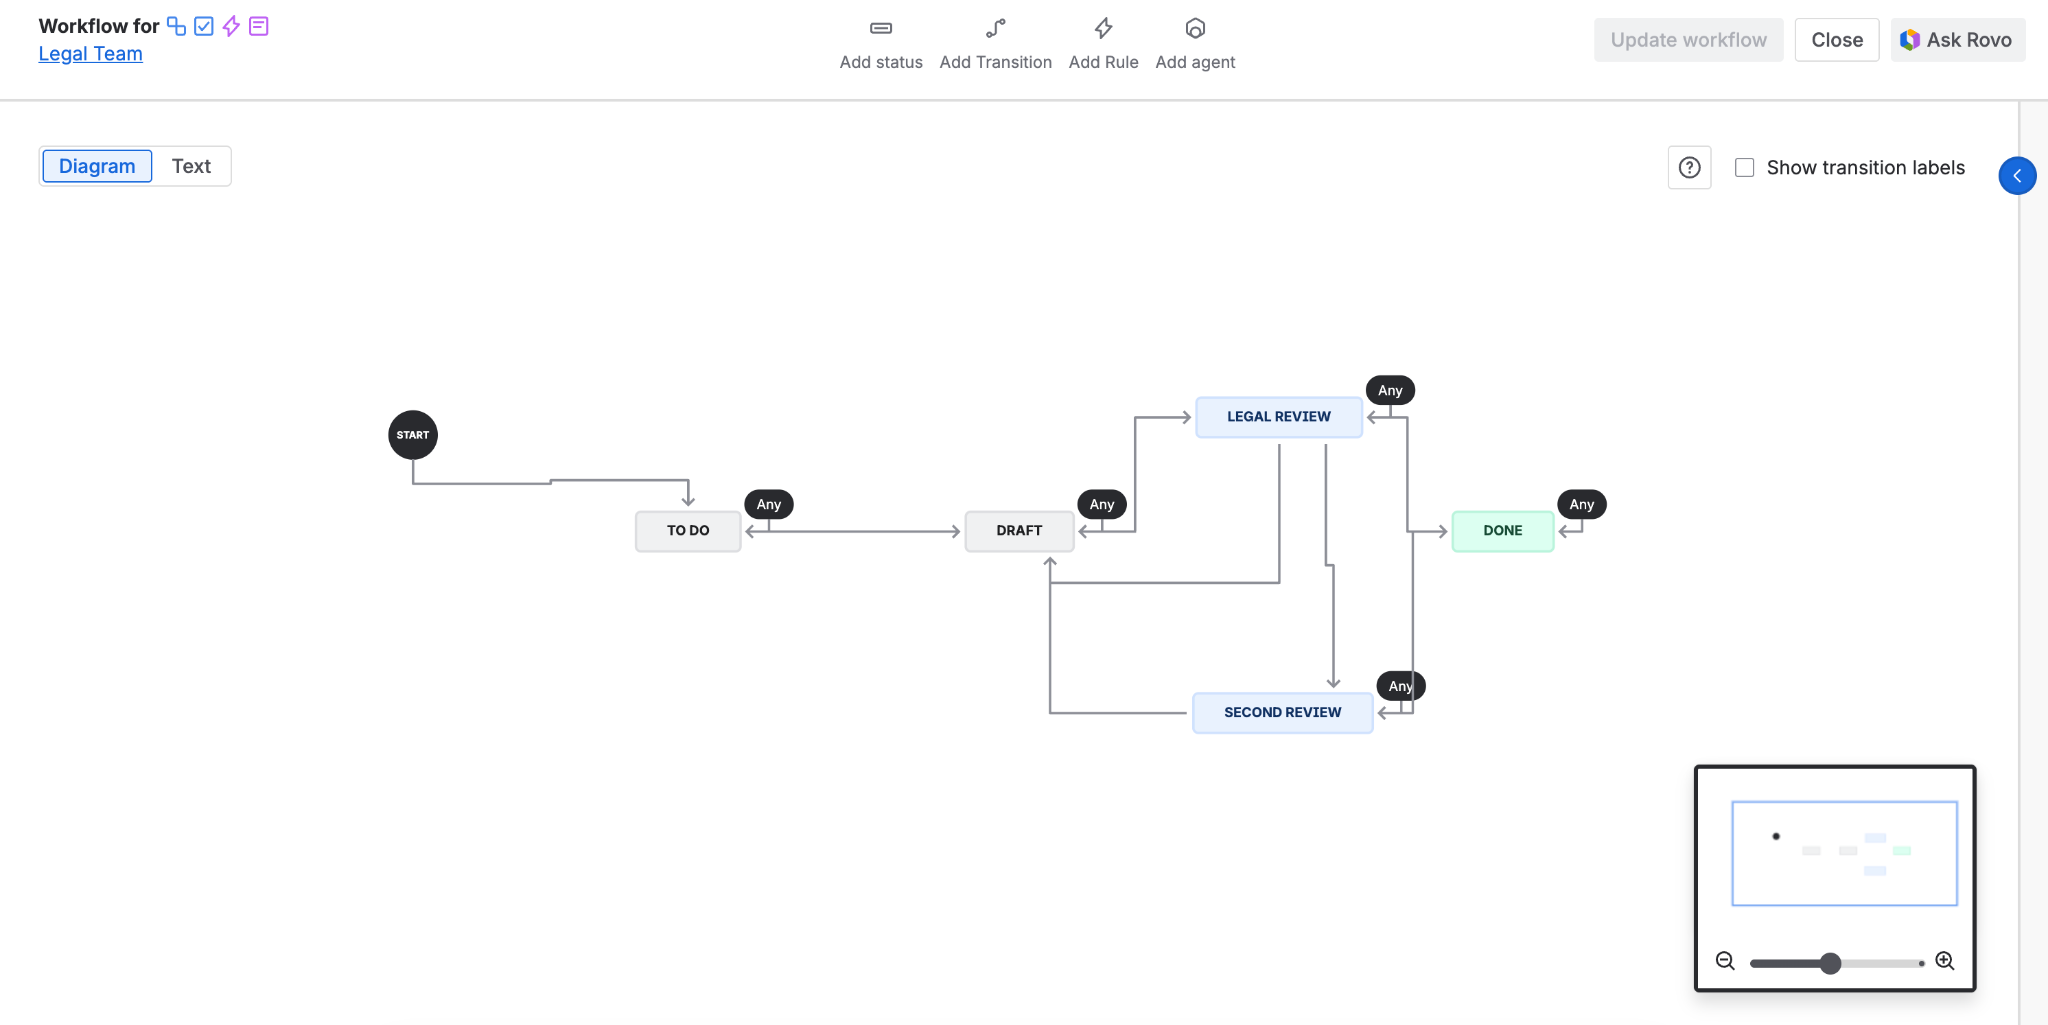Image resolution: width=2048 pixels, height=1025 pixels.
Task: Click the Update workflow button
Action: click(x=1688, y=40)
